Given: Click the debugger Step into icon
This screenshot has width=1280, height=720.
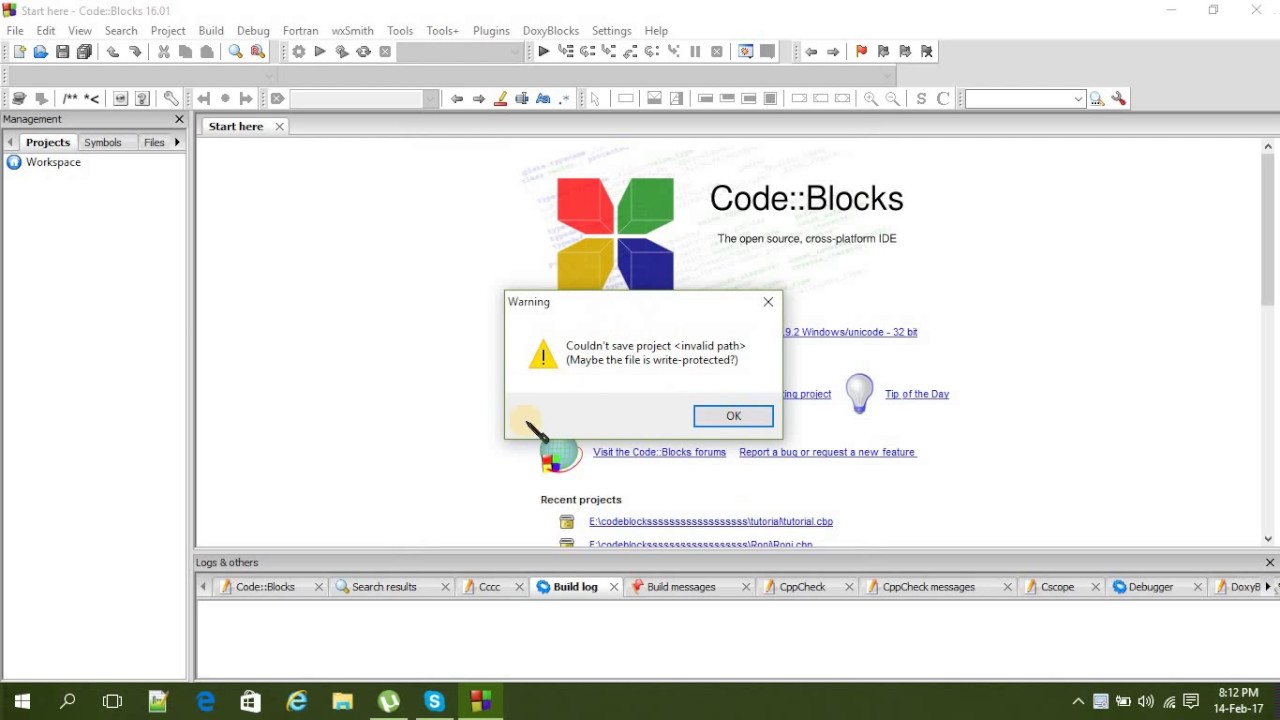Looking at the screenshot, I should 608,52.
